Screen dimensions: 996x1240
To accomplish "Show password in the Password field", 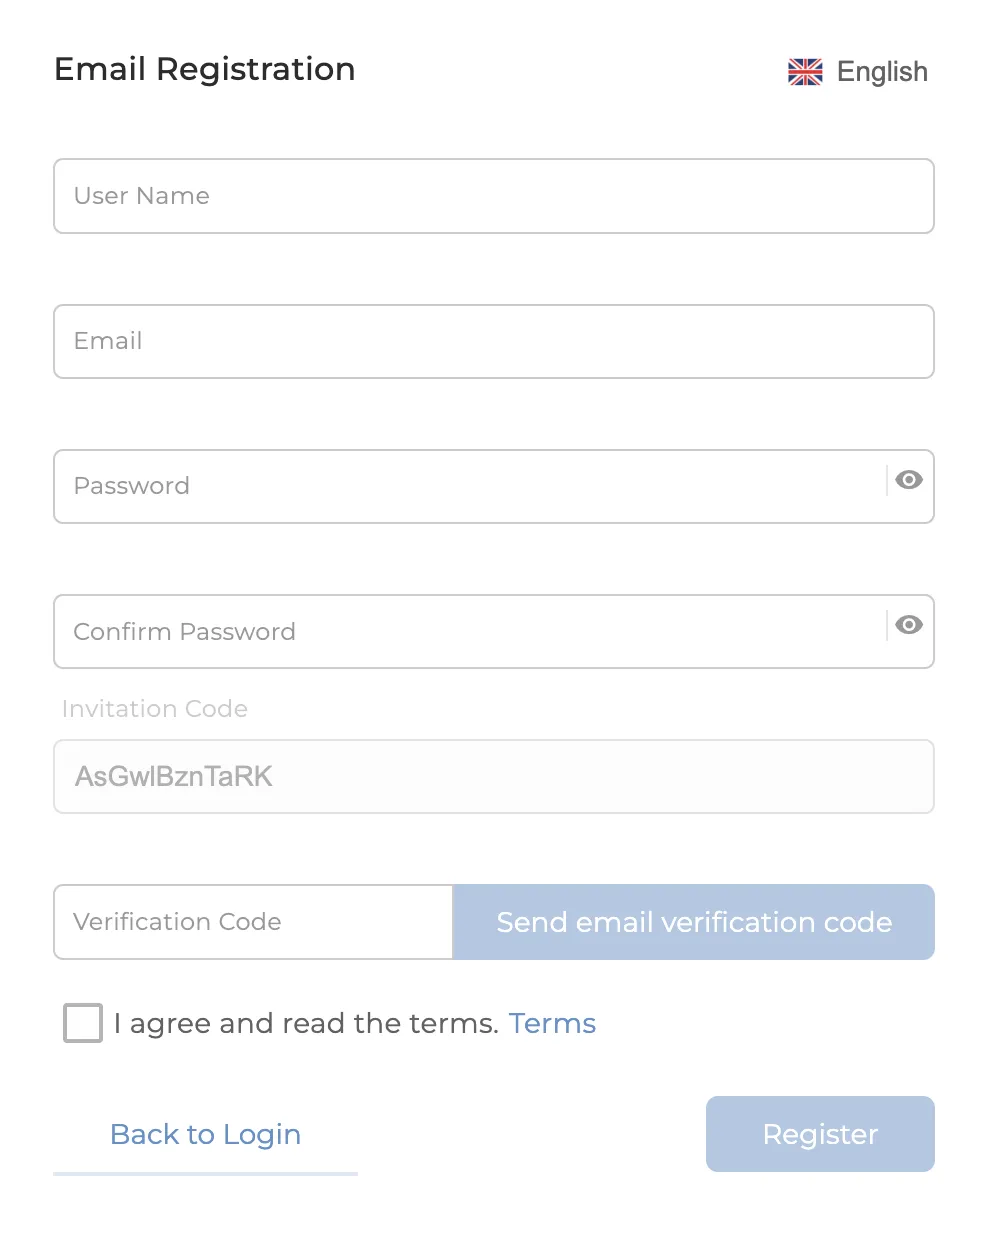I will point(909,480).
